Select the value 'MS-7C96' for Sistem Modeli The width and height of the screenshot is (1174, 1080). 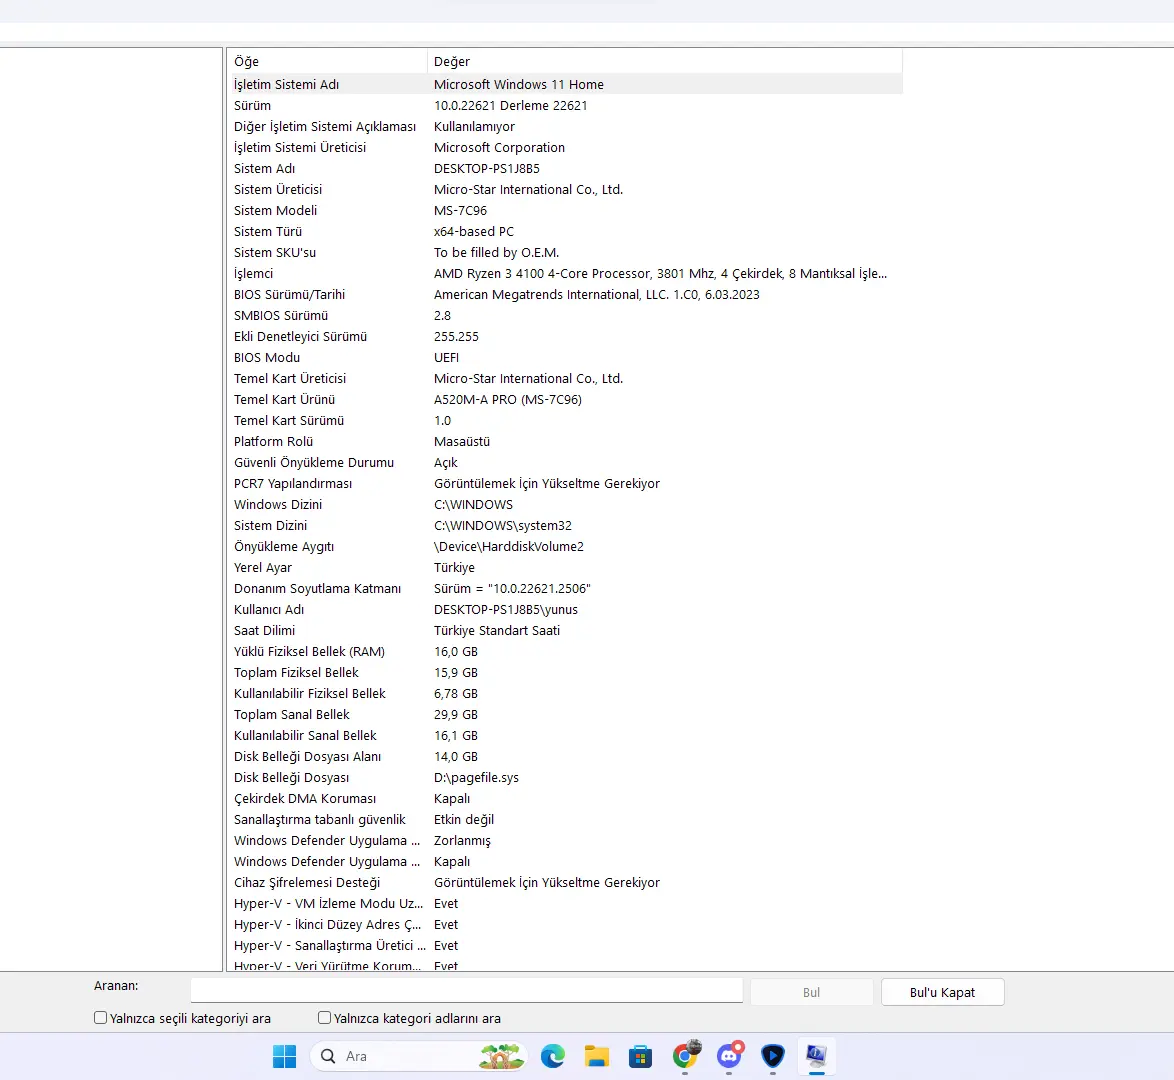pyautogui.click(x=460, y=210)
